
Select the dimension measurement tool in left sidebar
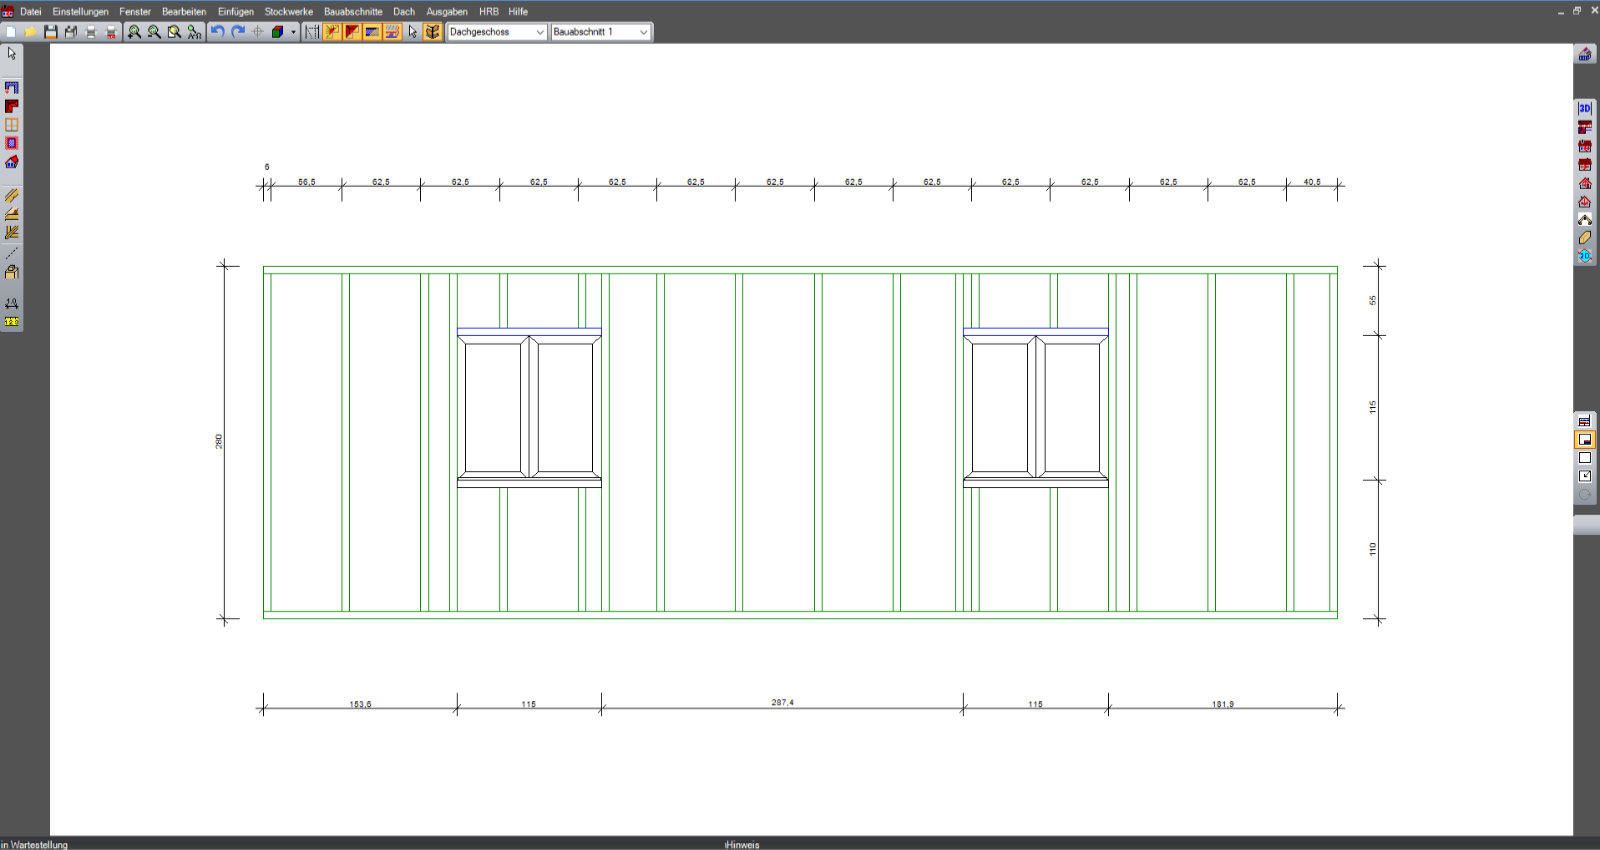(12, 303)
